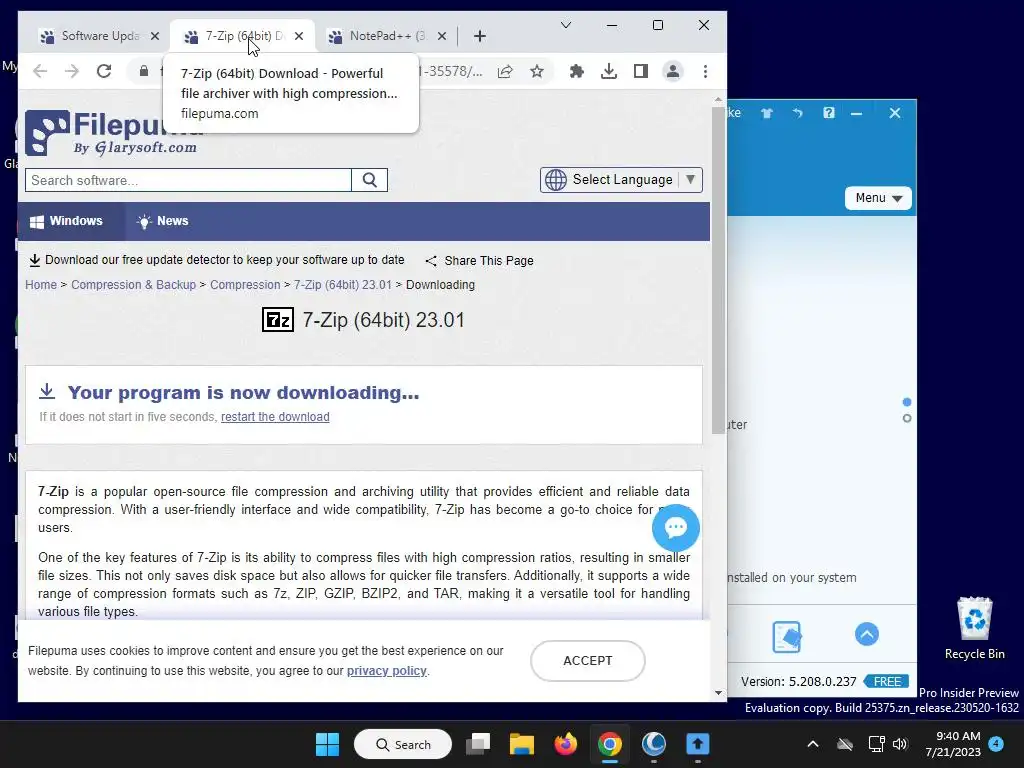Click the Compression breadcrumb link
1024x768 pixels.
pyautogui.click(x=245, y=285)
